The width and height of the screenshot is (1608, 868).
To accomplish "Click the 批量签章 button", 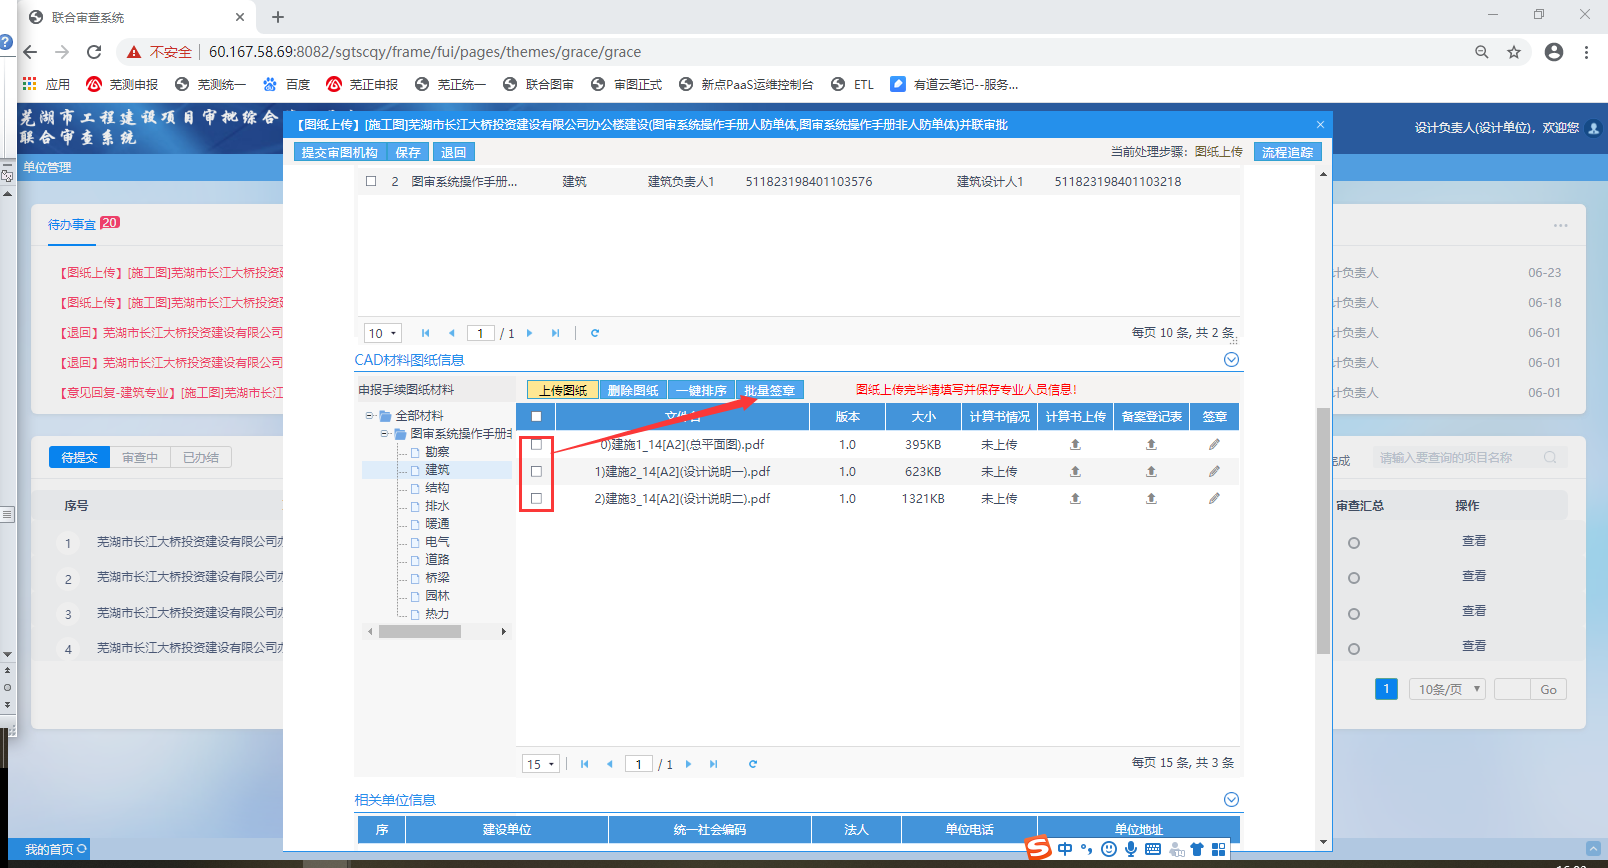I will (769, 391).
